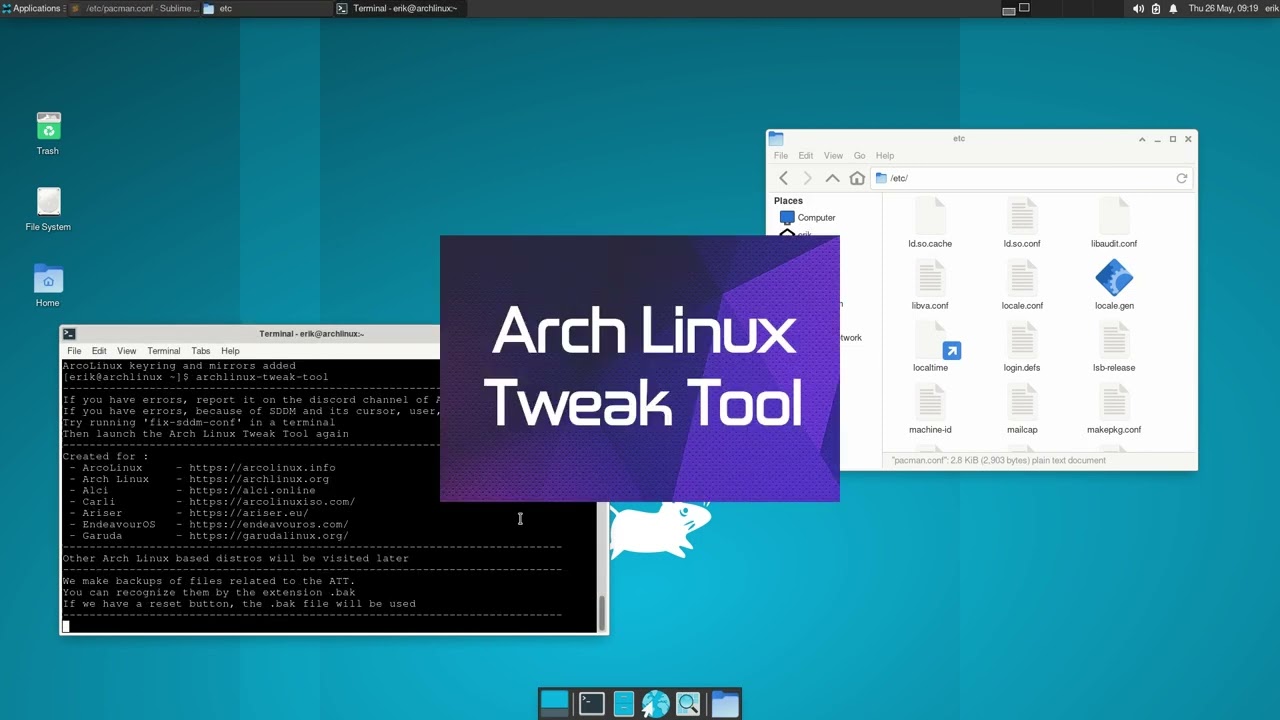
Task: Go to parent folder in file manager
Action: (x=832, y=178)
